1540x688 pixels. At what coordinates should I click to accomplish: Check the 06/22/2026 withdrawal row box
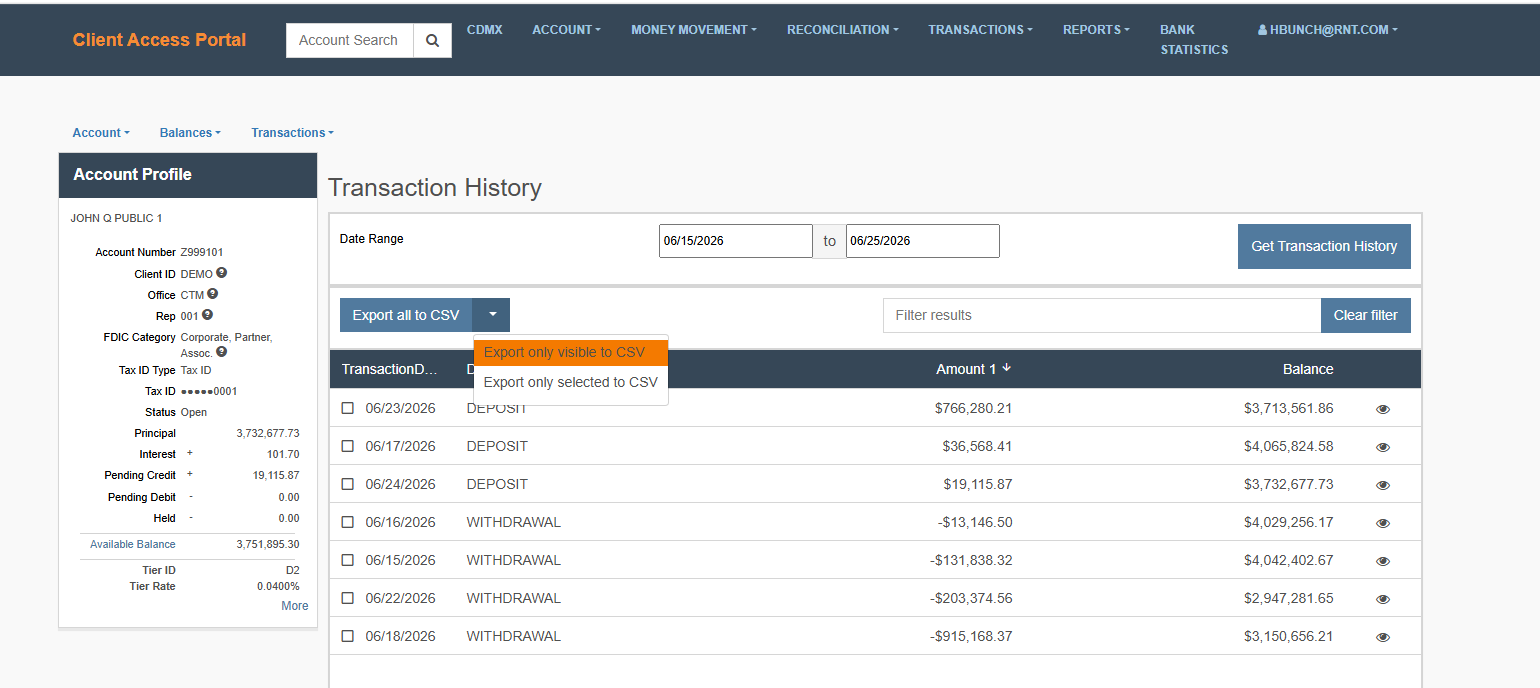coord(348,598)
